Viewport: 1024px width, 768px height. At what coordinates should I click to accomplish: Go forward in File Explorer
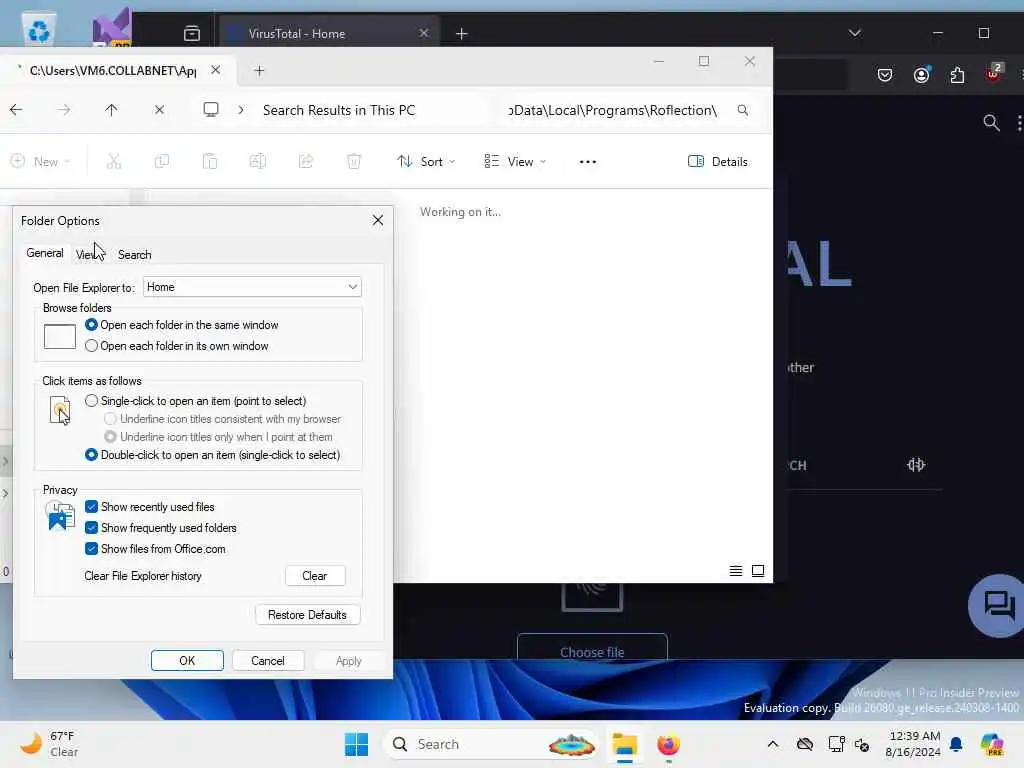coord(63,110)
